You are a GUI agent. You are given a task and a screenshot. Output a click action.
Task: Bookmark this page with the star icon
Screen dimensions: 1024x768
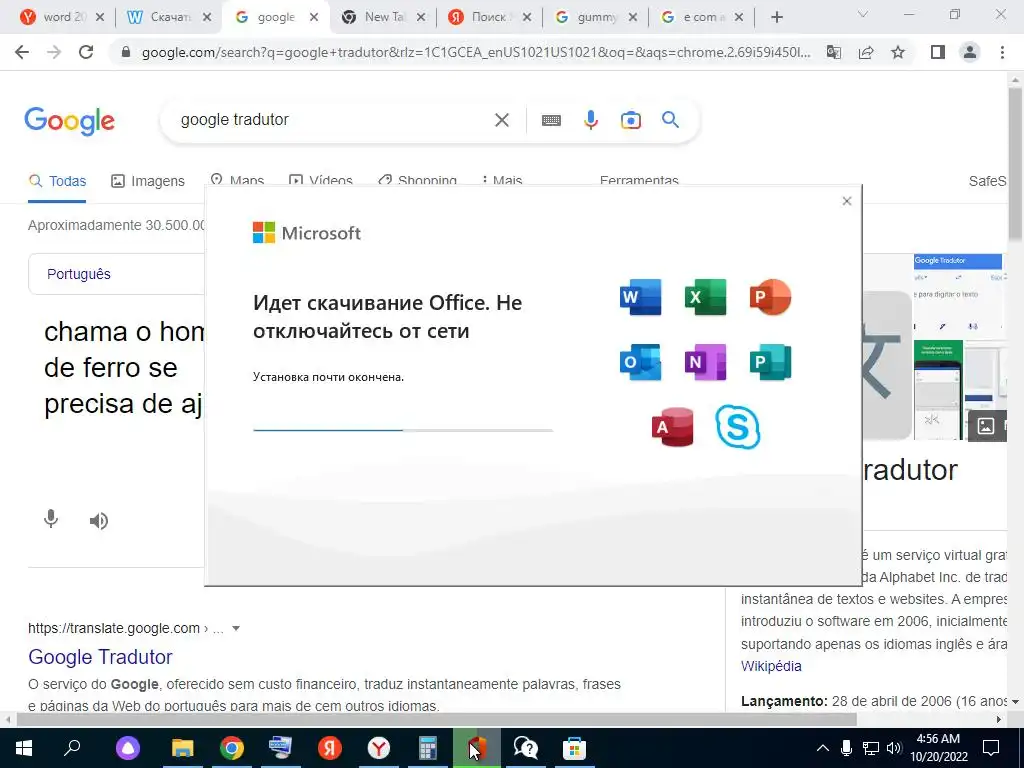(x=898, y=52)
